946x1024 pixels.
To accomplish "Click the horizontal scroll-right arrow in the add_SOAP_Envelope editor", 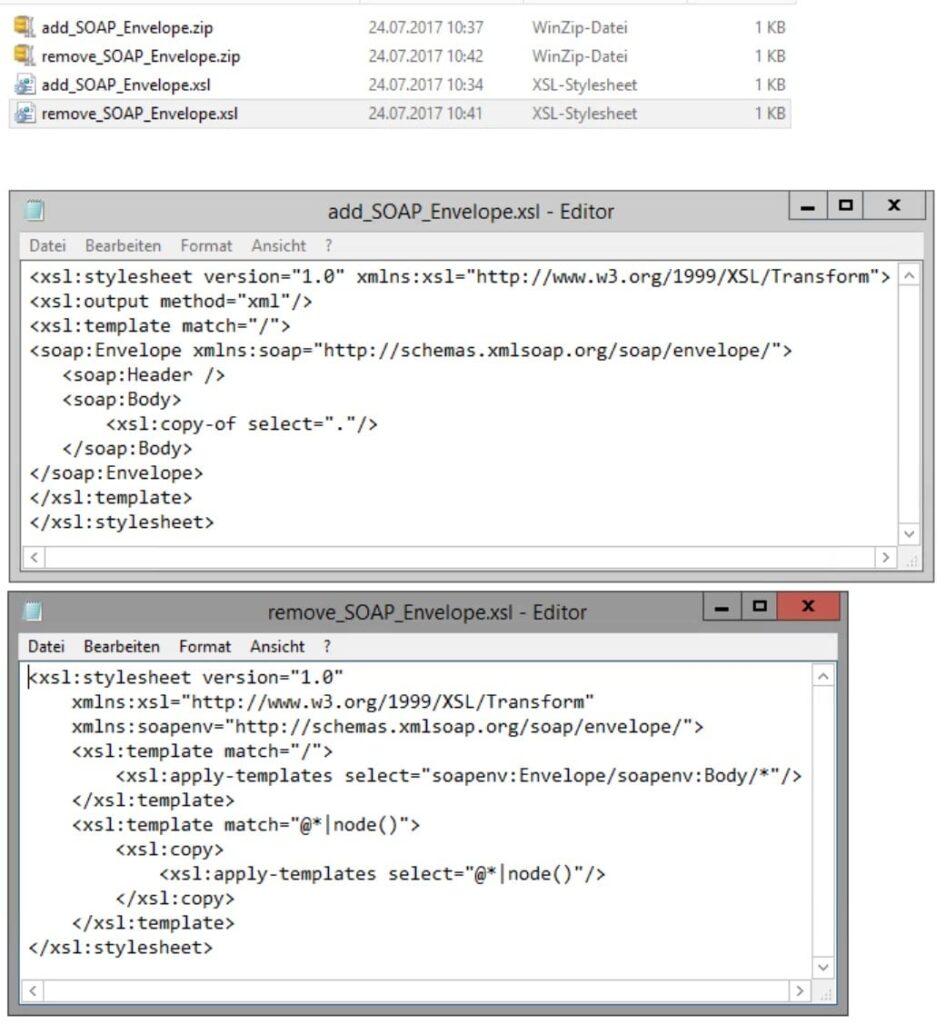I will click(x=886, y=557).
